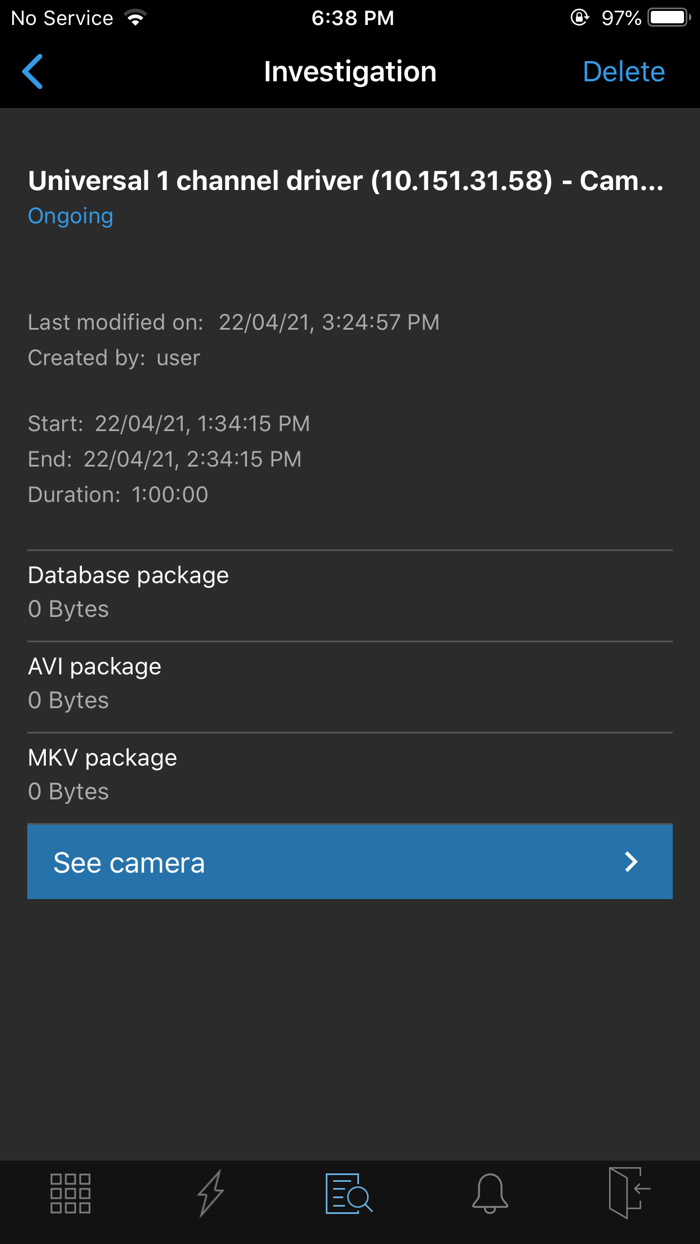Screen dimensions: 700x1244
Task: Tap the Wi-Fi status icon
Action: pos(136,18)
